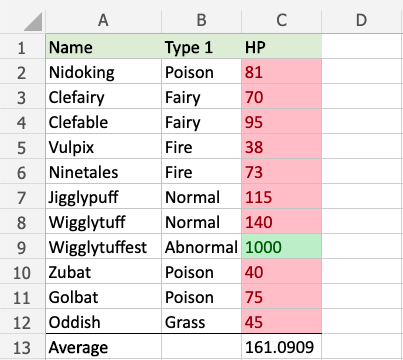Image resolution: width=403 pixels, height=360 pixels.
Task: Select row 9 header
Action: (x=22, y=247)
